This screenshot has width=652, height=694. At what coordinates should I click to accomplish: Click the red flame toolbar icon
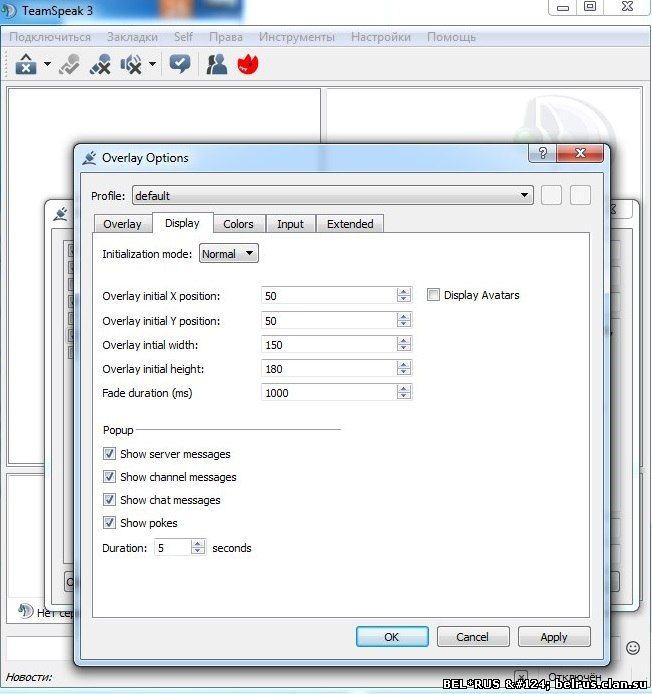248,65
